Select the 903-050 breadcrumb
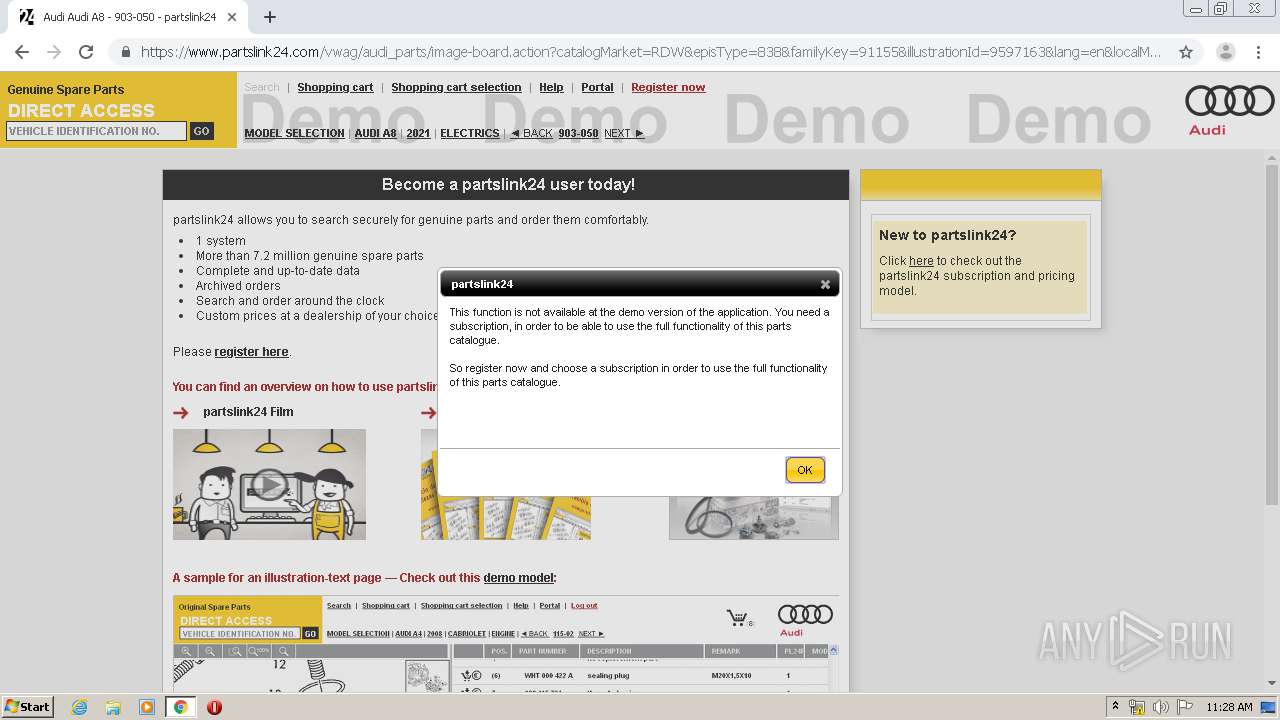 pyautogui.click(x=578, y=133)
